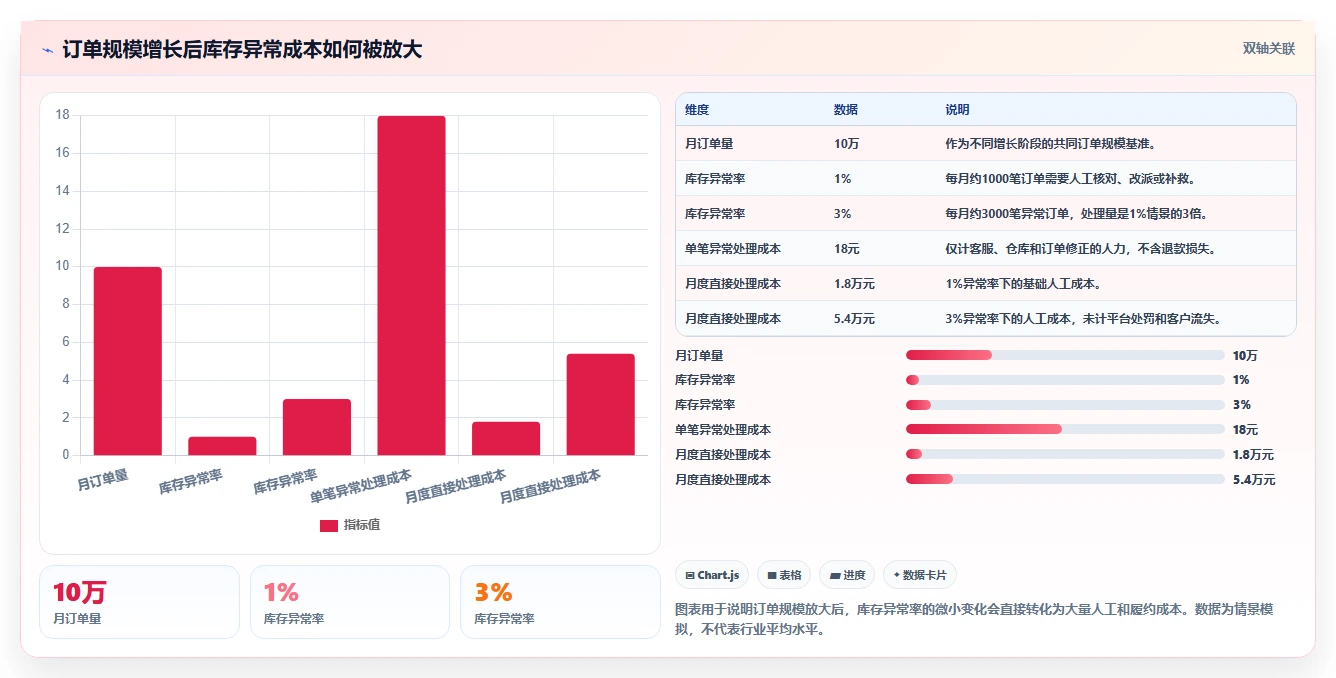Click the 1.8万元 cell in table

click(854, 284)
